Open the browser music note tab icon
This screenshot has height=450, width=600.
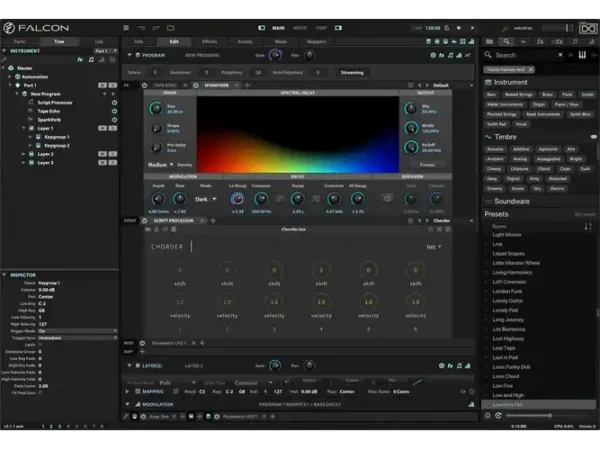coord(575,41)
